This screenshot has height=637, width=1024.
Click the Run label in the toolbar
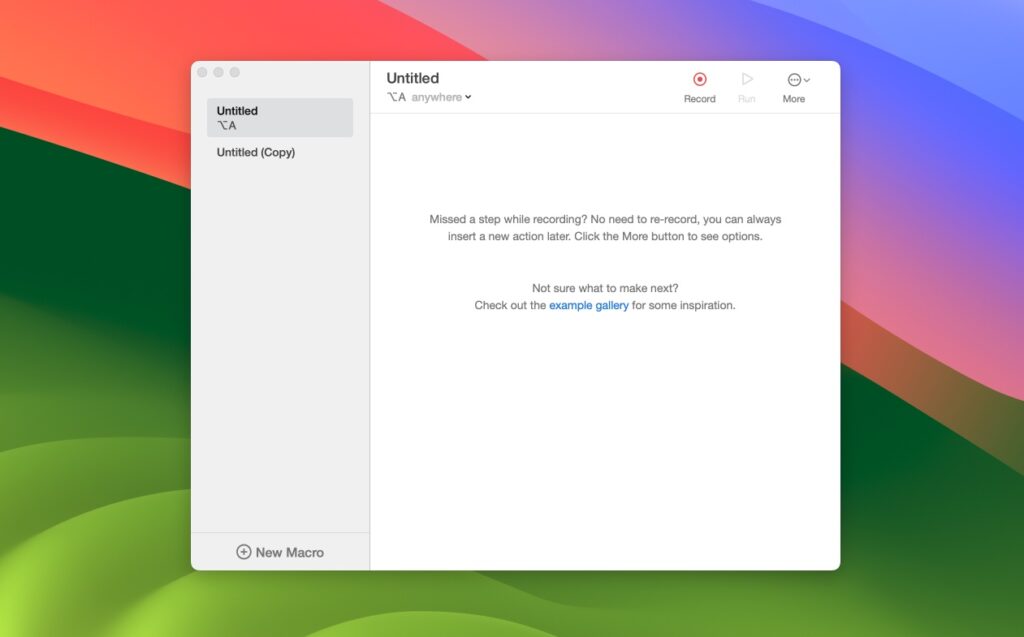point(747,98)
